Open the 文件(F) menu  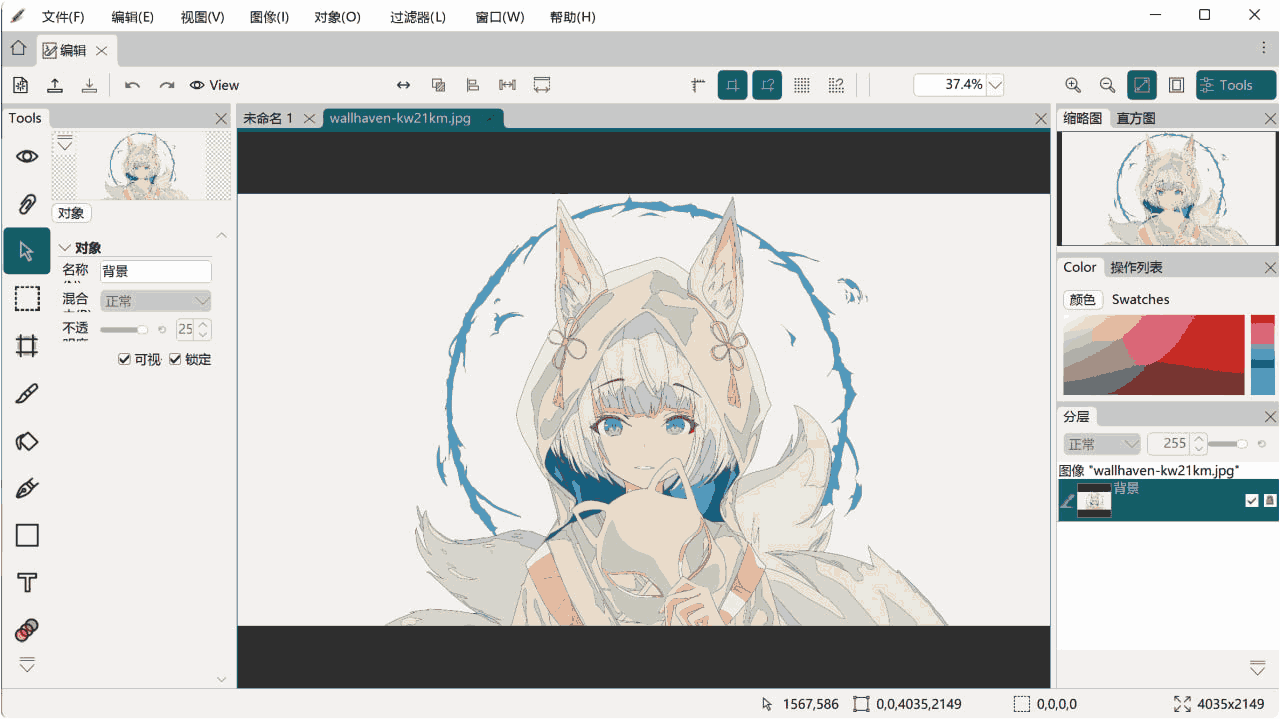pyautogui.click(x=63, y=17)
